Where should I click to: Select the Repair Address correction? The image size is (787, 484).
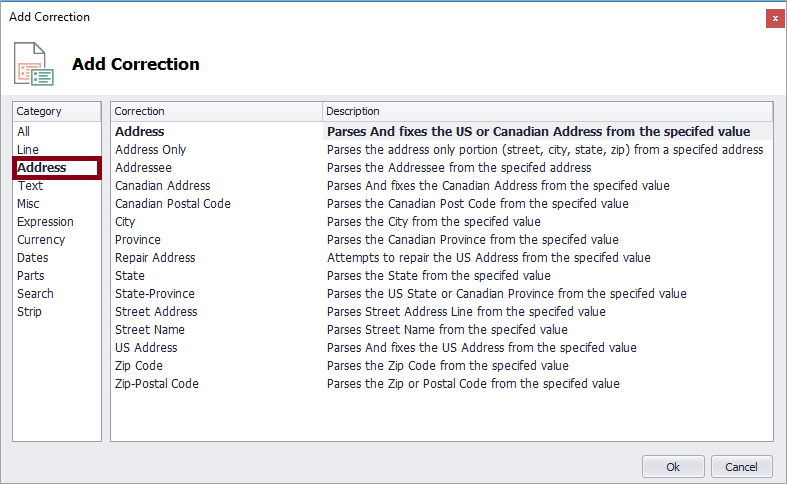click(x=155, y=258)
